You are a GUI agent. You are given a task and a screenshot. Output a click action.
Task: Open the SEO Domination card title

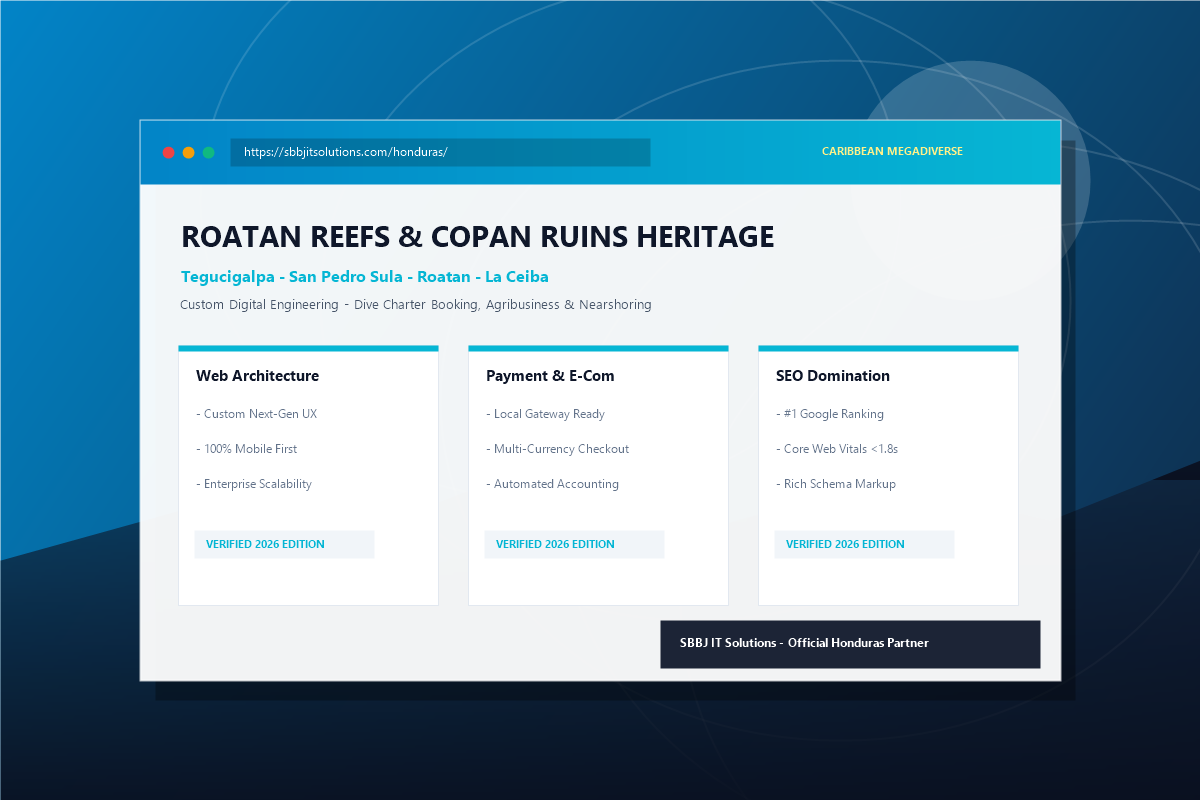(x=833, y=376)
